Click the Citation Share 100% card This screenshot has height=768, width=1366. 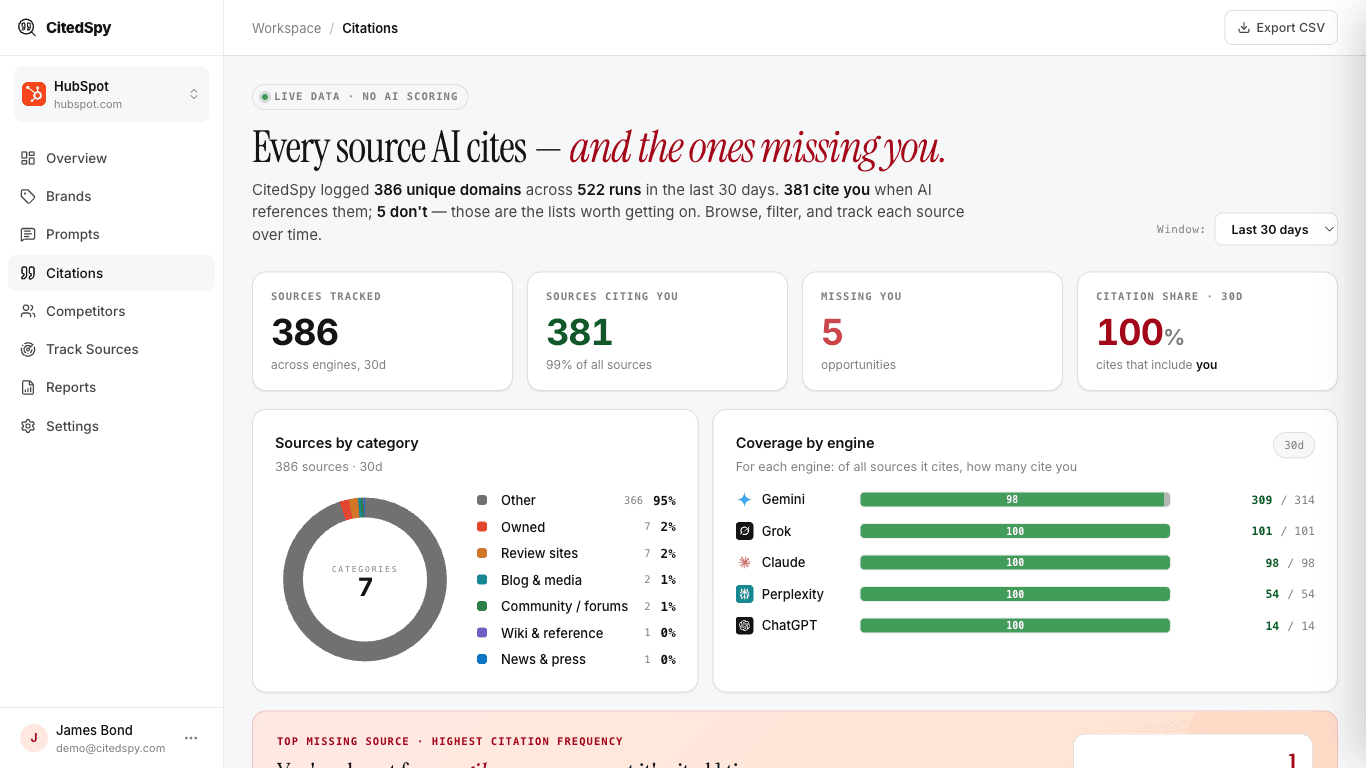(x=1207, y=331)
